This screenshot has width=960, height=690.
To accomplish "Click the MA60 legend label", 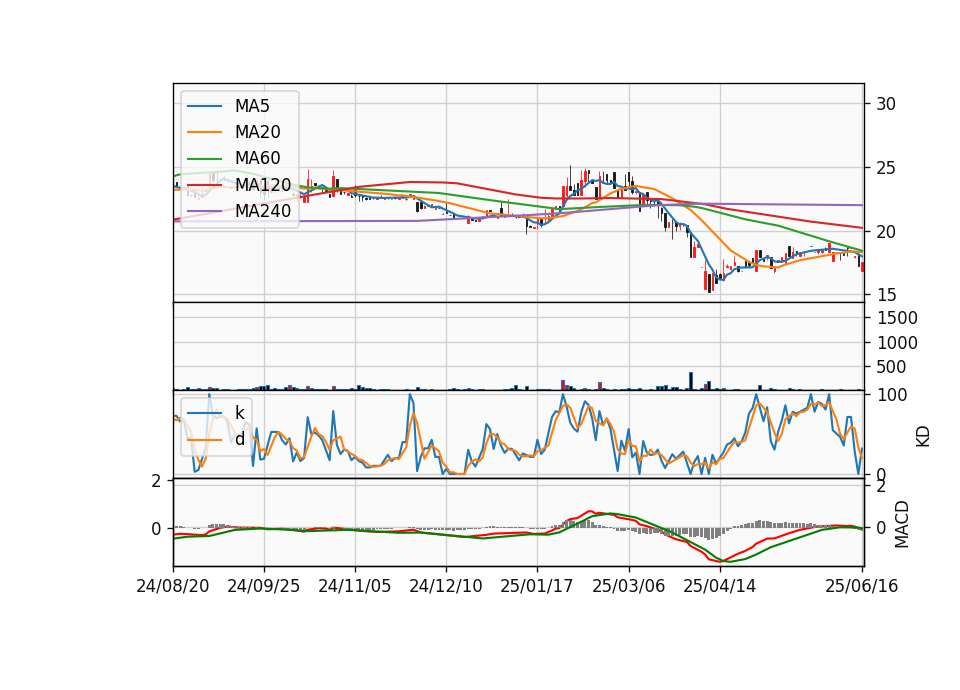I will pyautogui.click(x=258, y=158).
